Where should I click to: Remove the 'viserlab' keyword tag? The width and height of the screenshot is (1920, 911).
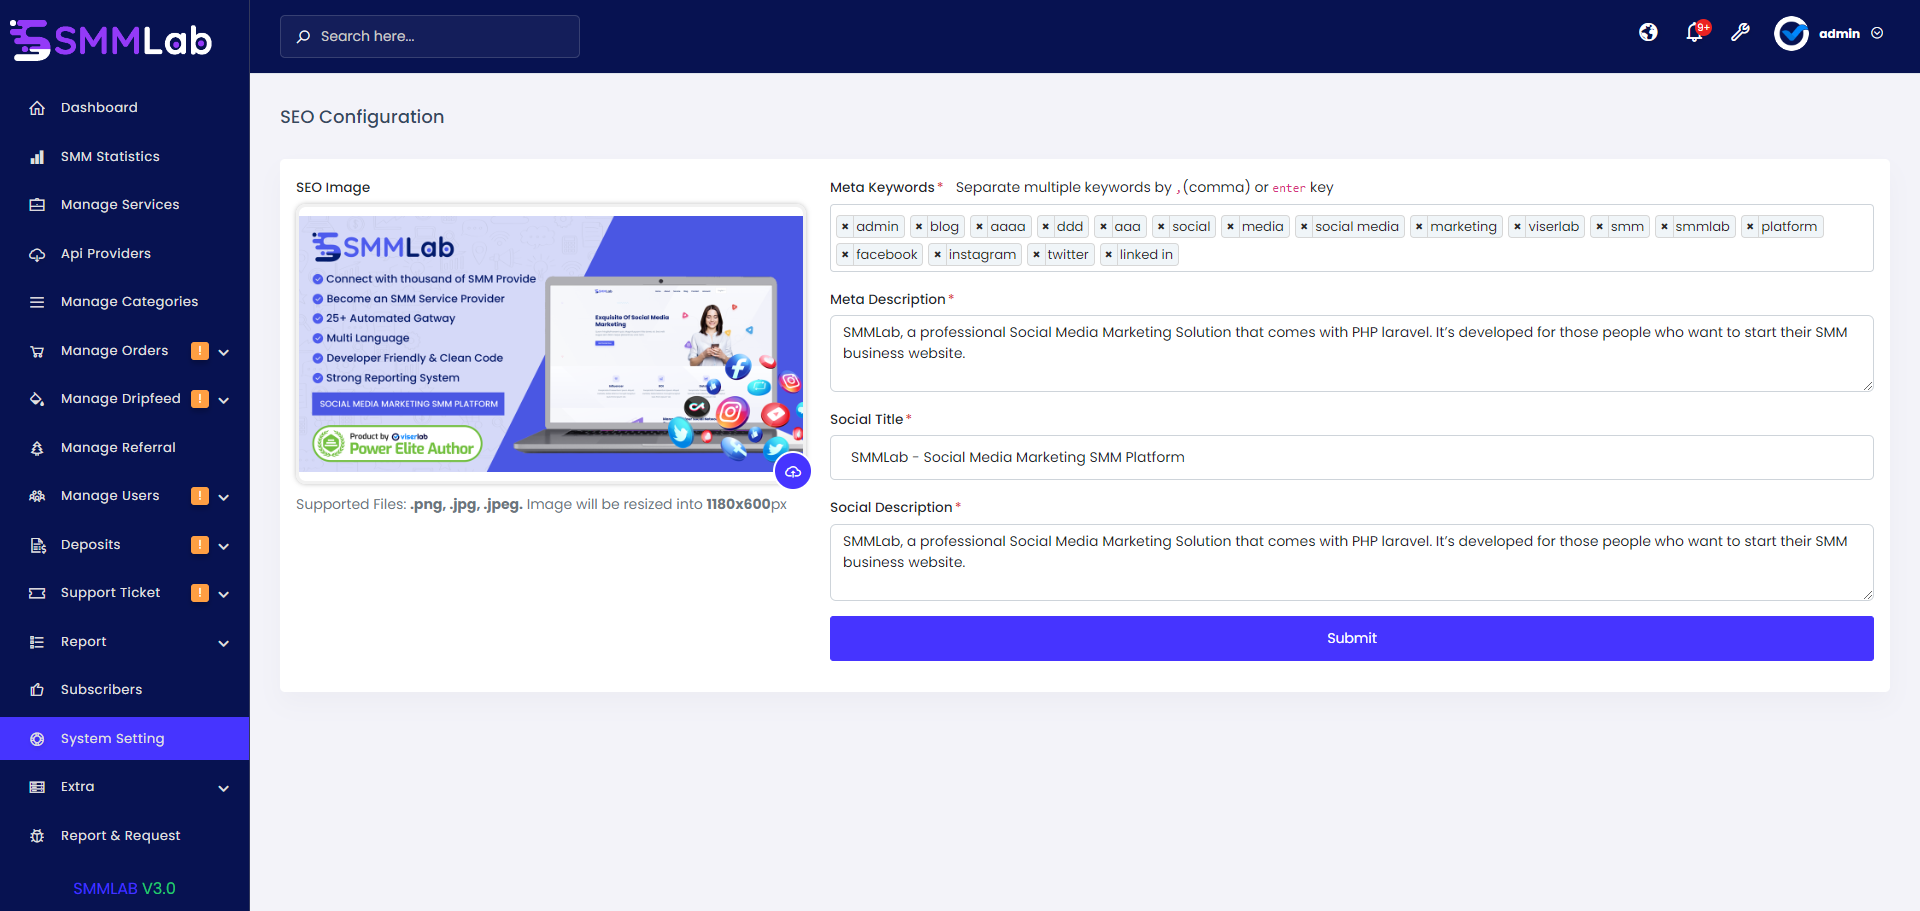tap(1517, 227)
